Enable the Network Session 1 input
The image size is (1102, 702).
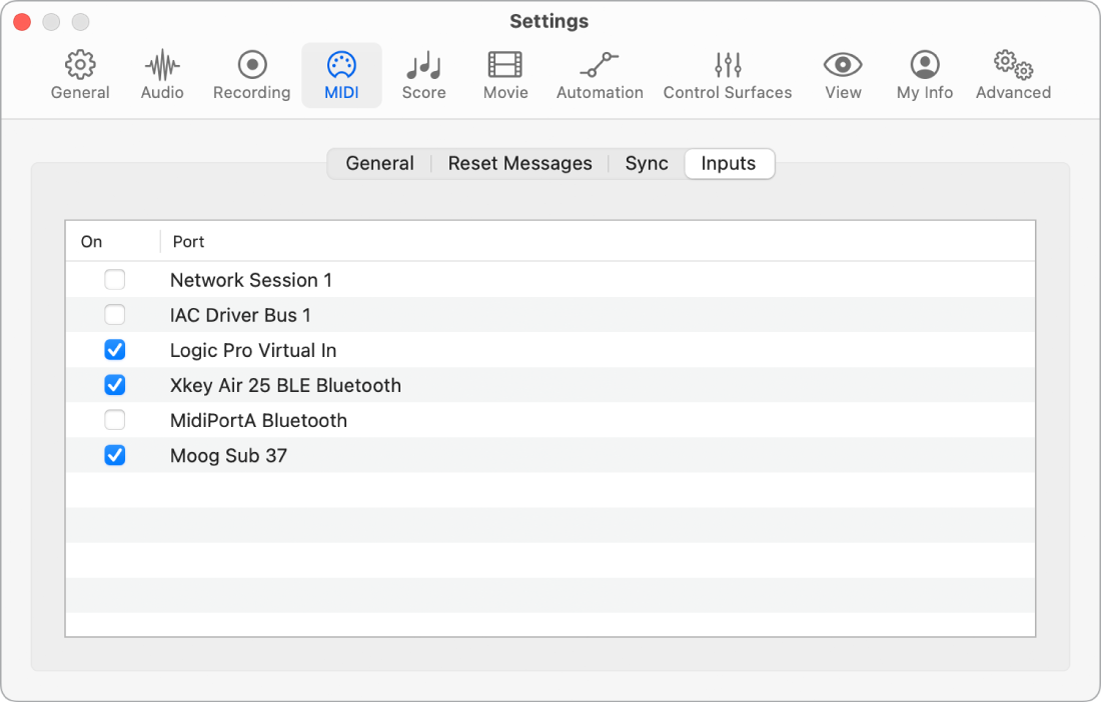point(114,280)
